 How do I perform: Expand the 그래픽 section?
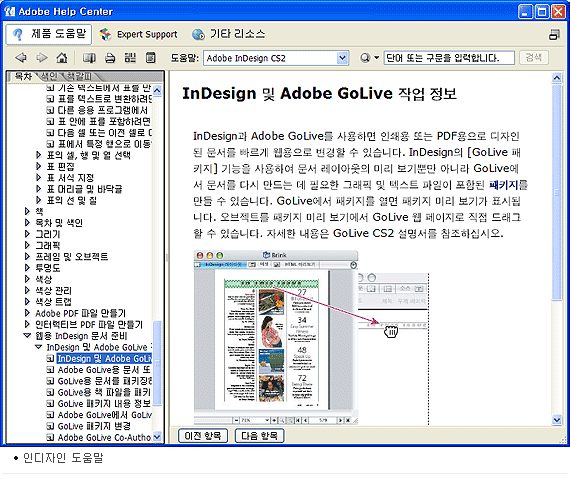(x=27, y=245)
